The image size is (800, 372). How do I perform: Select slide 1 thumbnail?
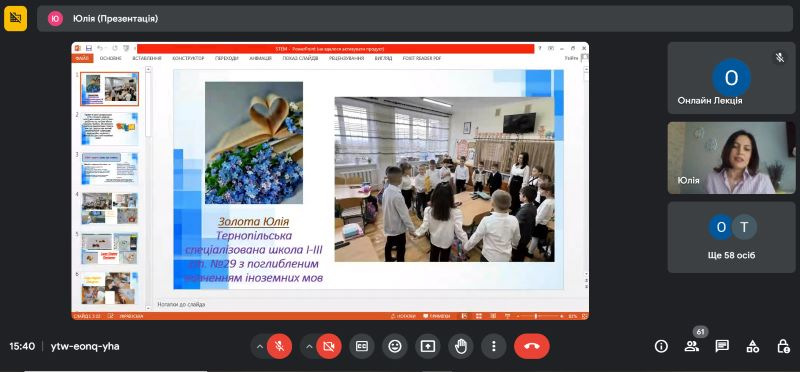tap(110, 89)
